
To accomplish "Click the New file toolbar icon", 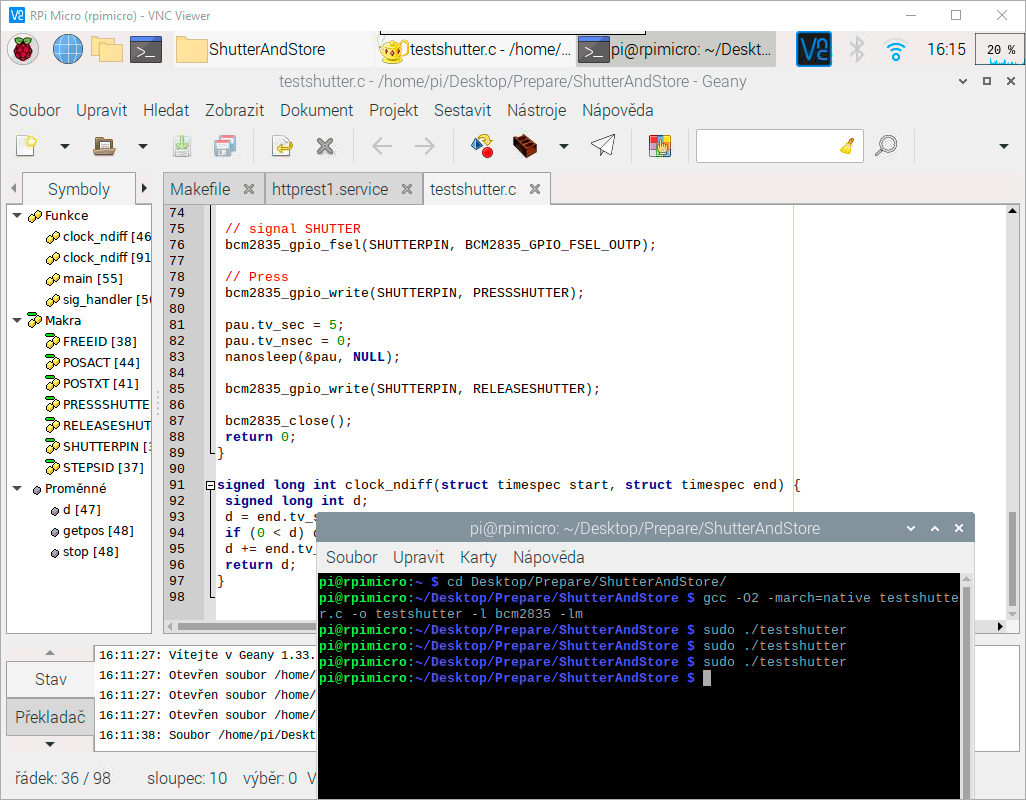I will (x=25, y=146).
